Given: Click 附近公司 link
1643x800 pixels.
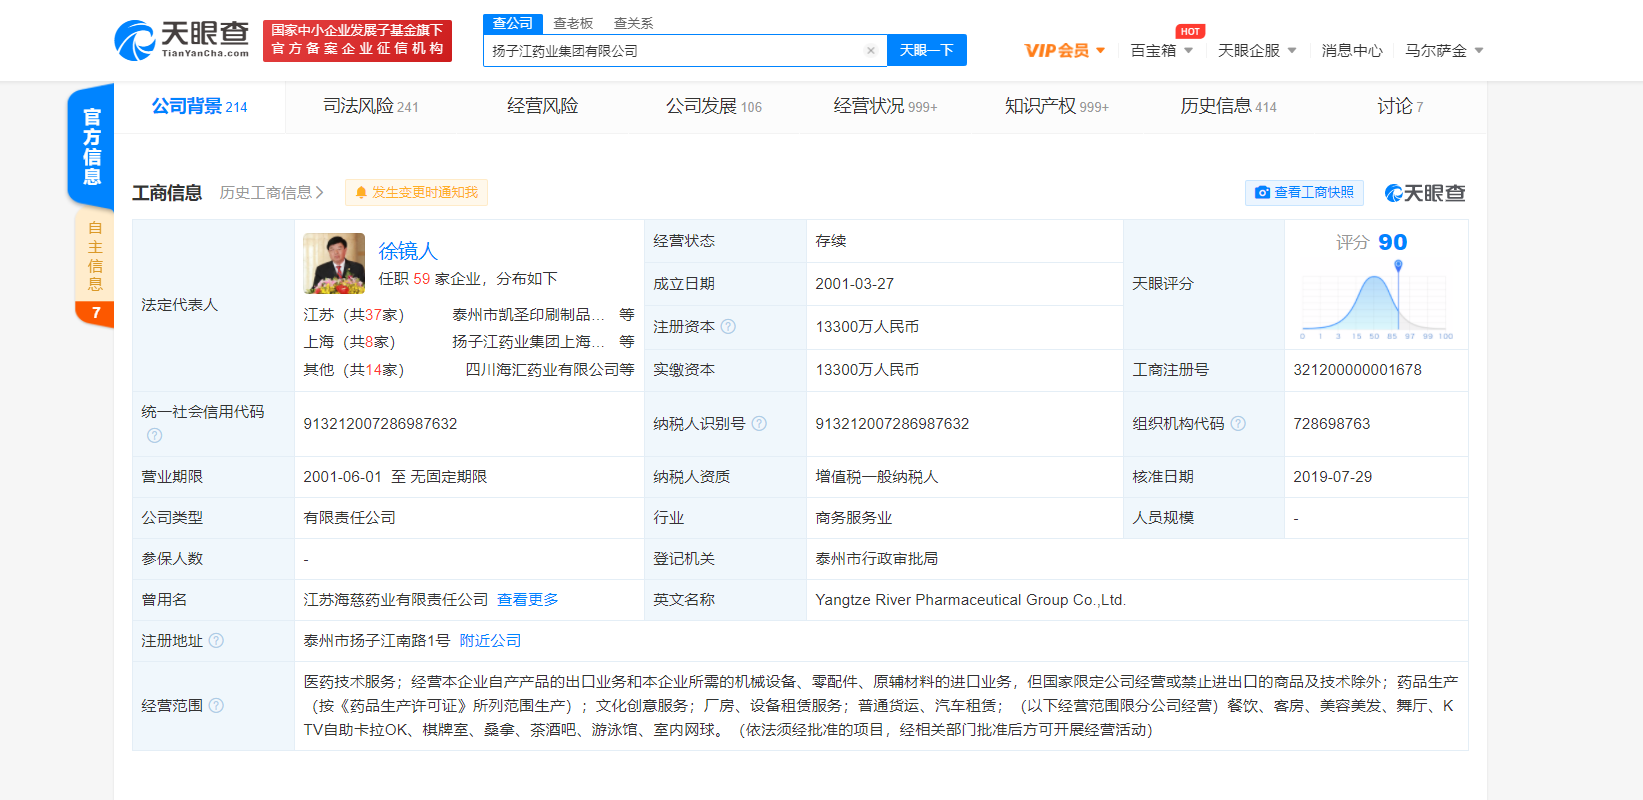Looking at the screenshot, I should (x=490, y=640).
